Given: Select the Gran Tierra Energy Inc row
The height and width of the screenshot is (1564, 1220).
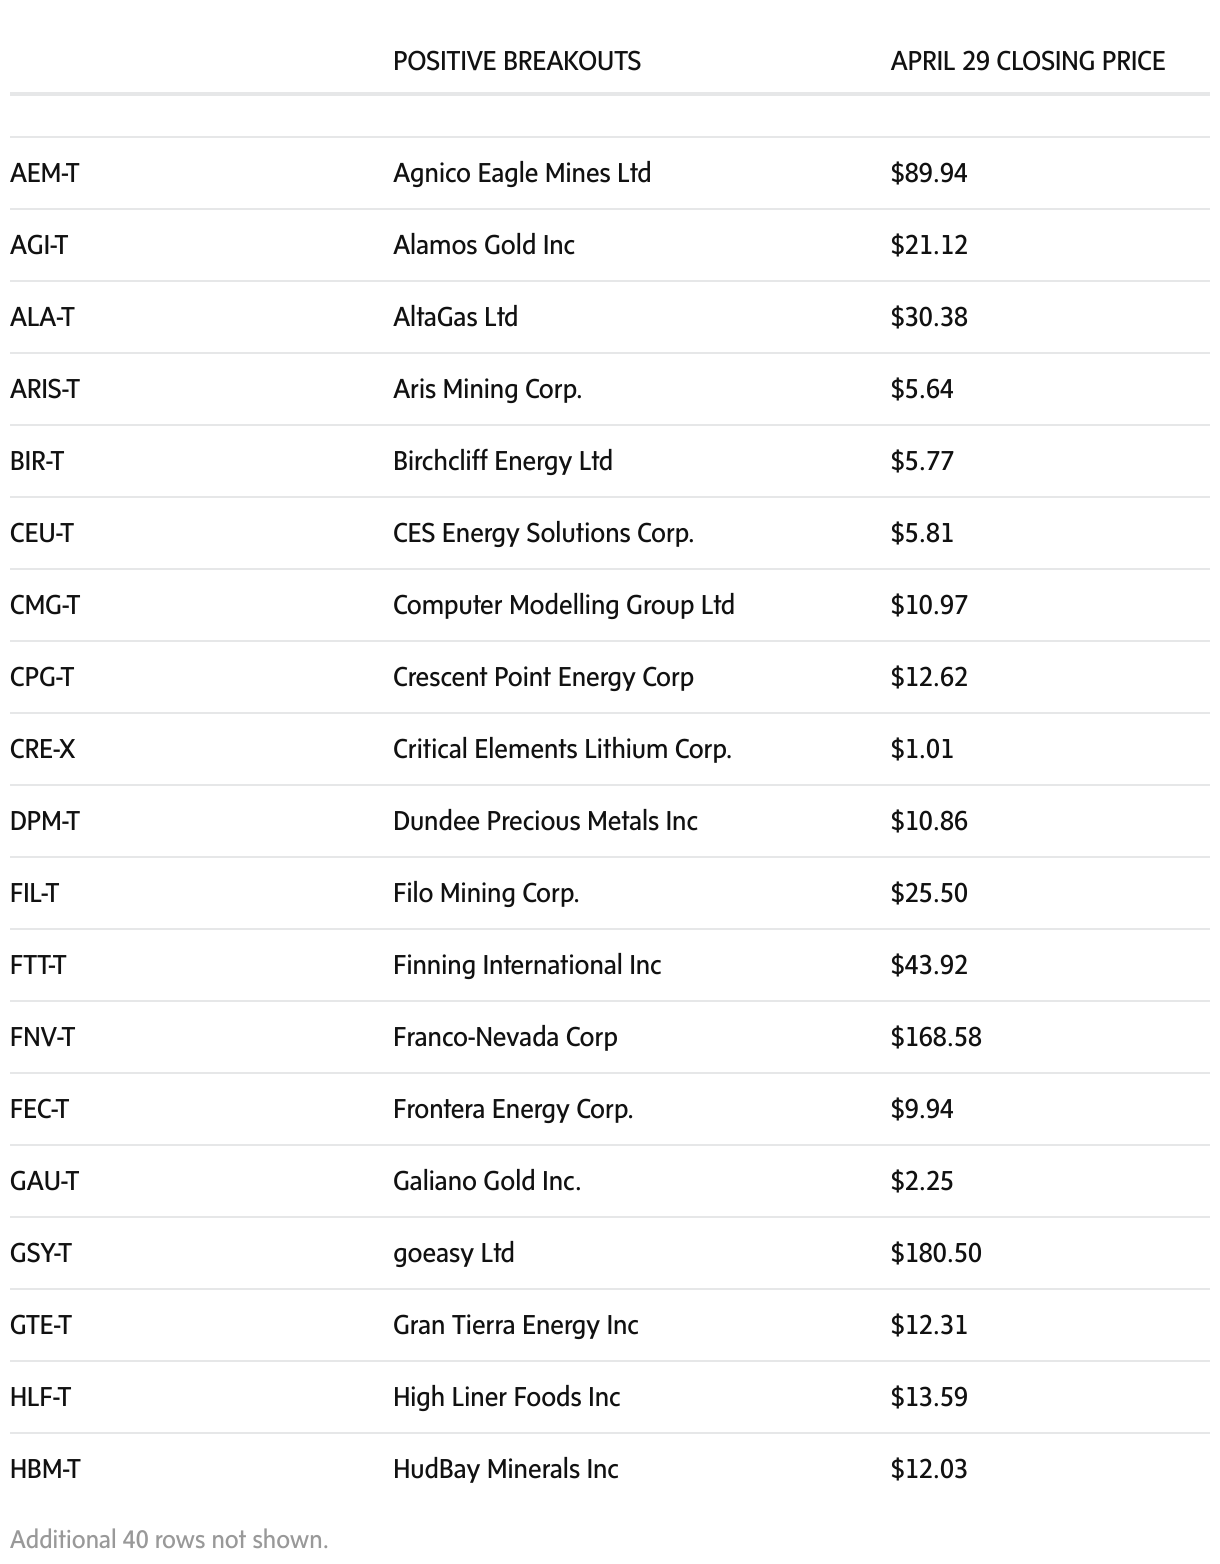Looking at the screenshot, I should click(x=515, y=1325).
